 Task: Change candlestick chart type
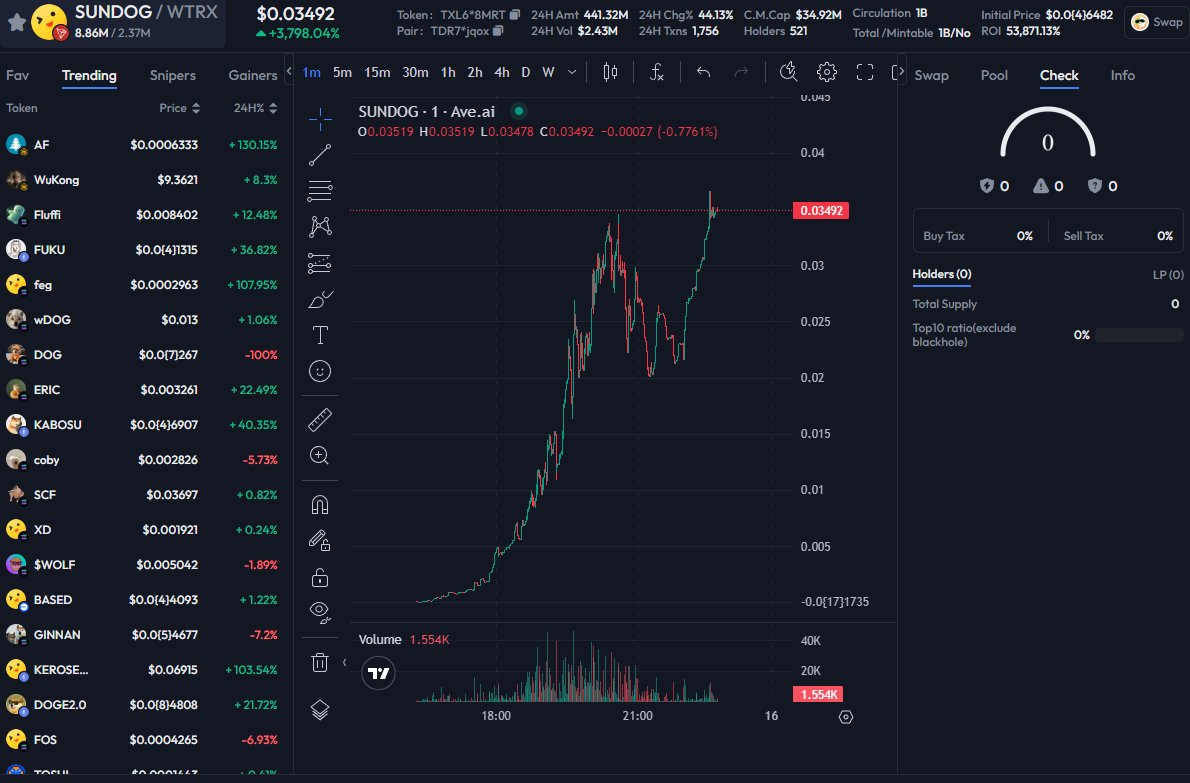[610, 72]
